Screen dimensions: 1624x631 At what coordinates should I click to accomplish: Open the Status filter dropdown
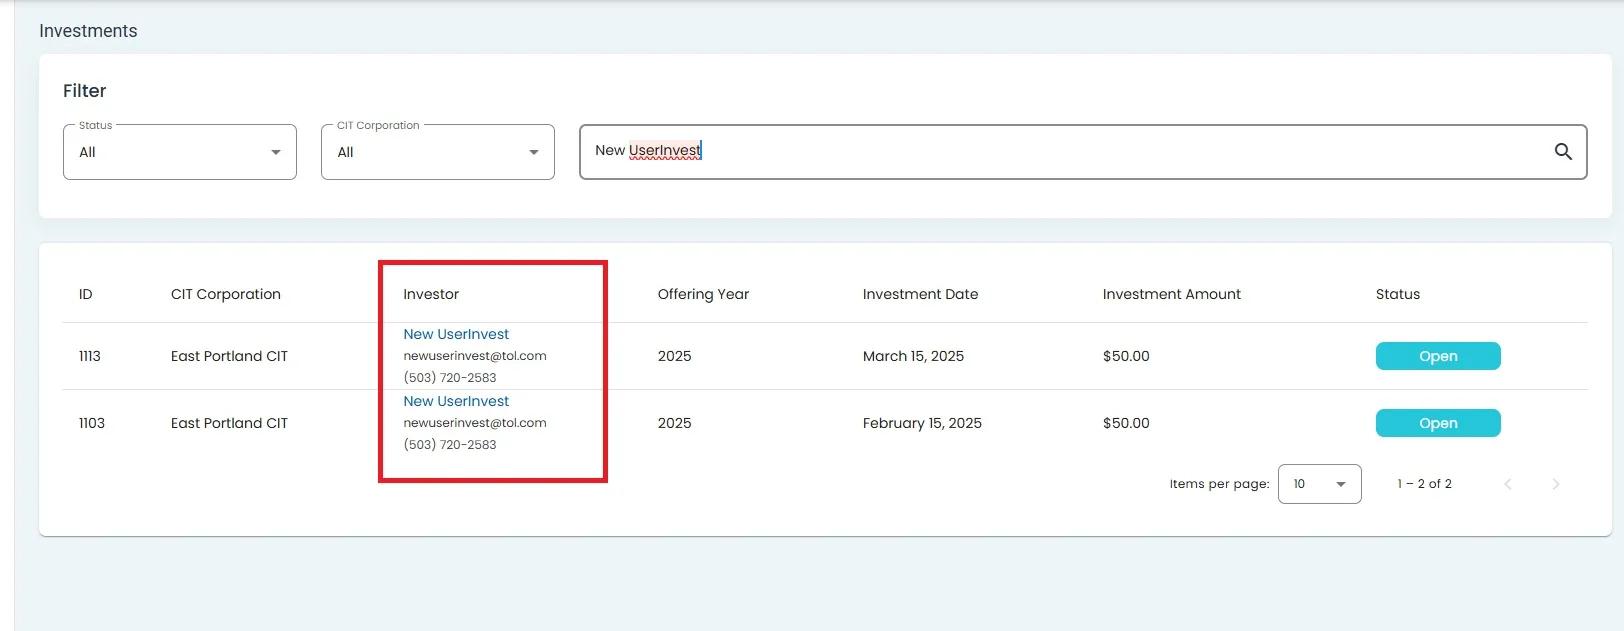point(180,152)
